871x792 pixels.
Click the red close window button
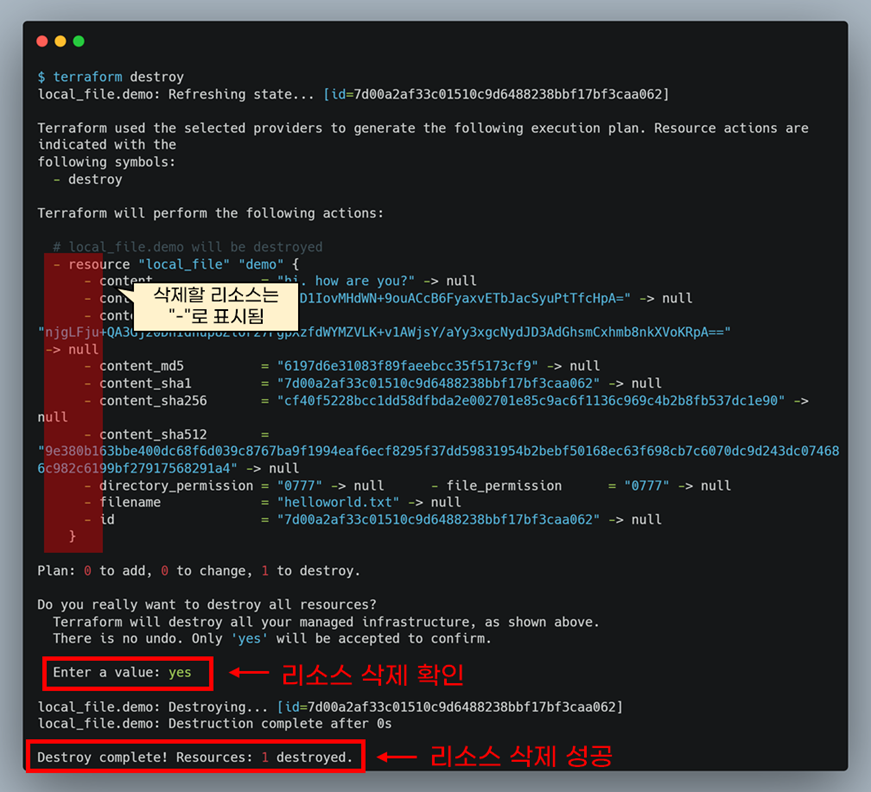(x=42, y=41)
